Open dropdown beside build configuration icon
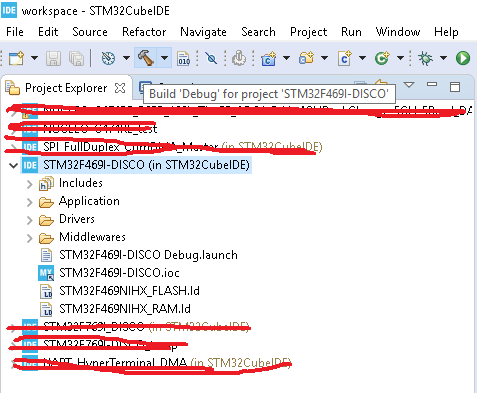Viewport: 477px width, 393px height. [x=126, y=58]
